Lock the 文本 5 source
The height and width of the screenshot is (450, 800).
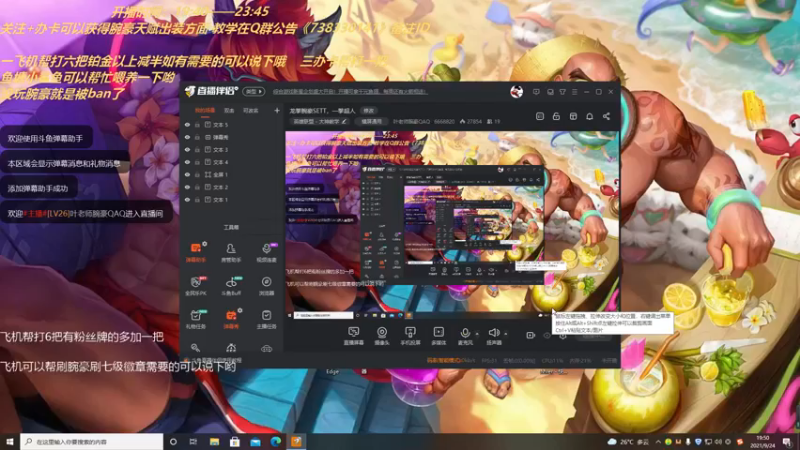pyautogui.click(x=197, y=124)
